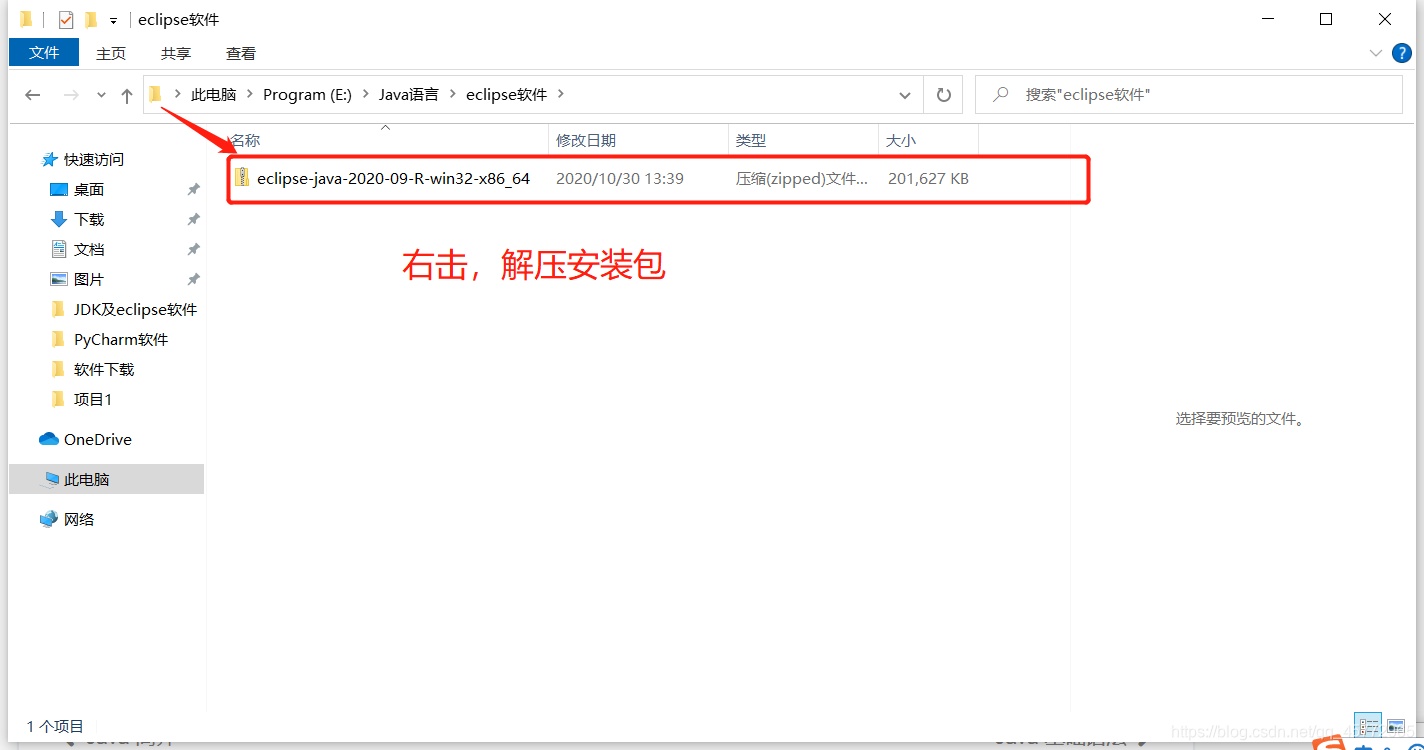
Task: Open 软件下载 folder in sidebar
Action: [x=104, y=370]
